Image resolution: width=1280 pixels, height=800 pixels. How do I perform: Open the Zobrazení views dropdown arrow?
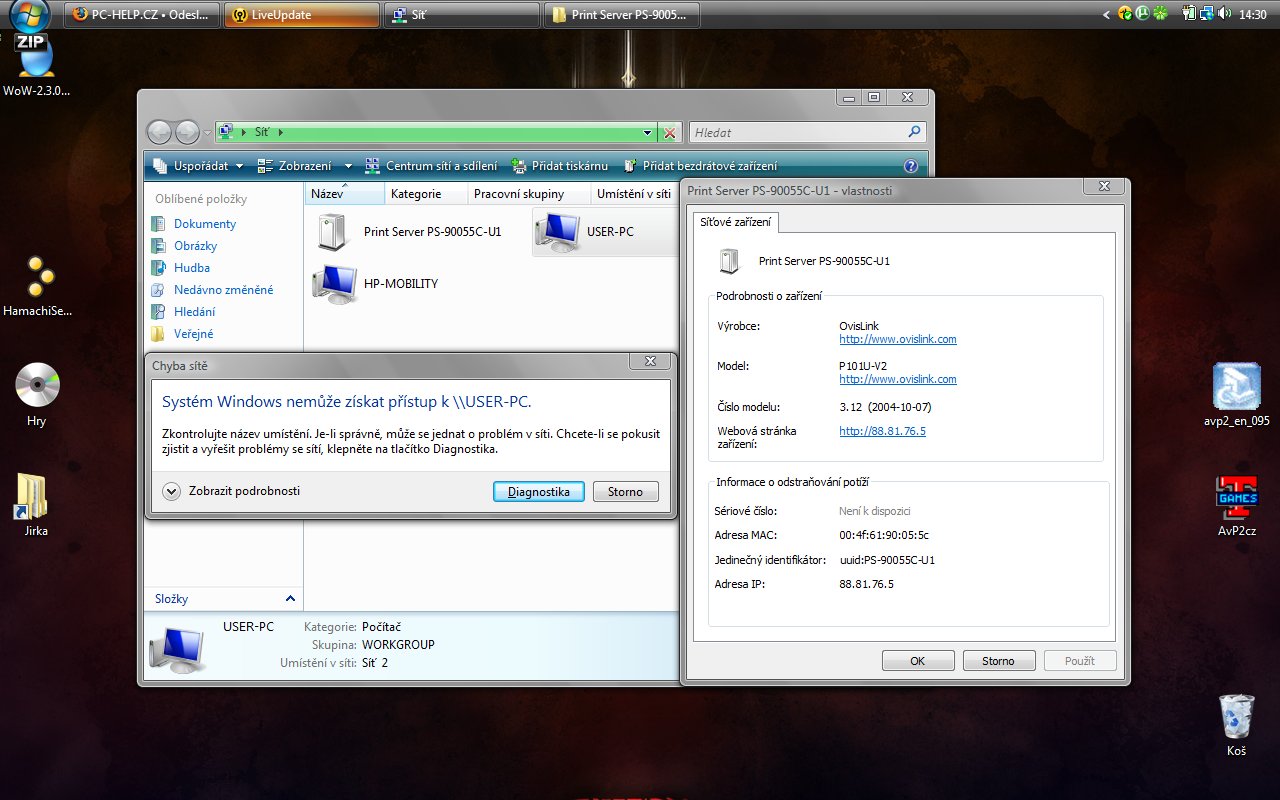tap(348, 166)
